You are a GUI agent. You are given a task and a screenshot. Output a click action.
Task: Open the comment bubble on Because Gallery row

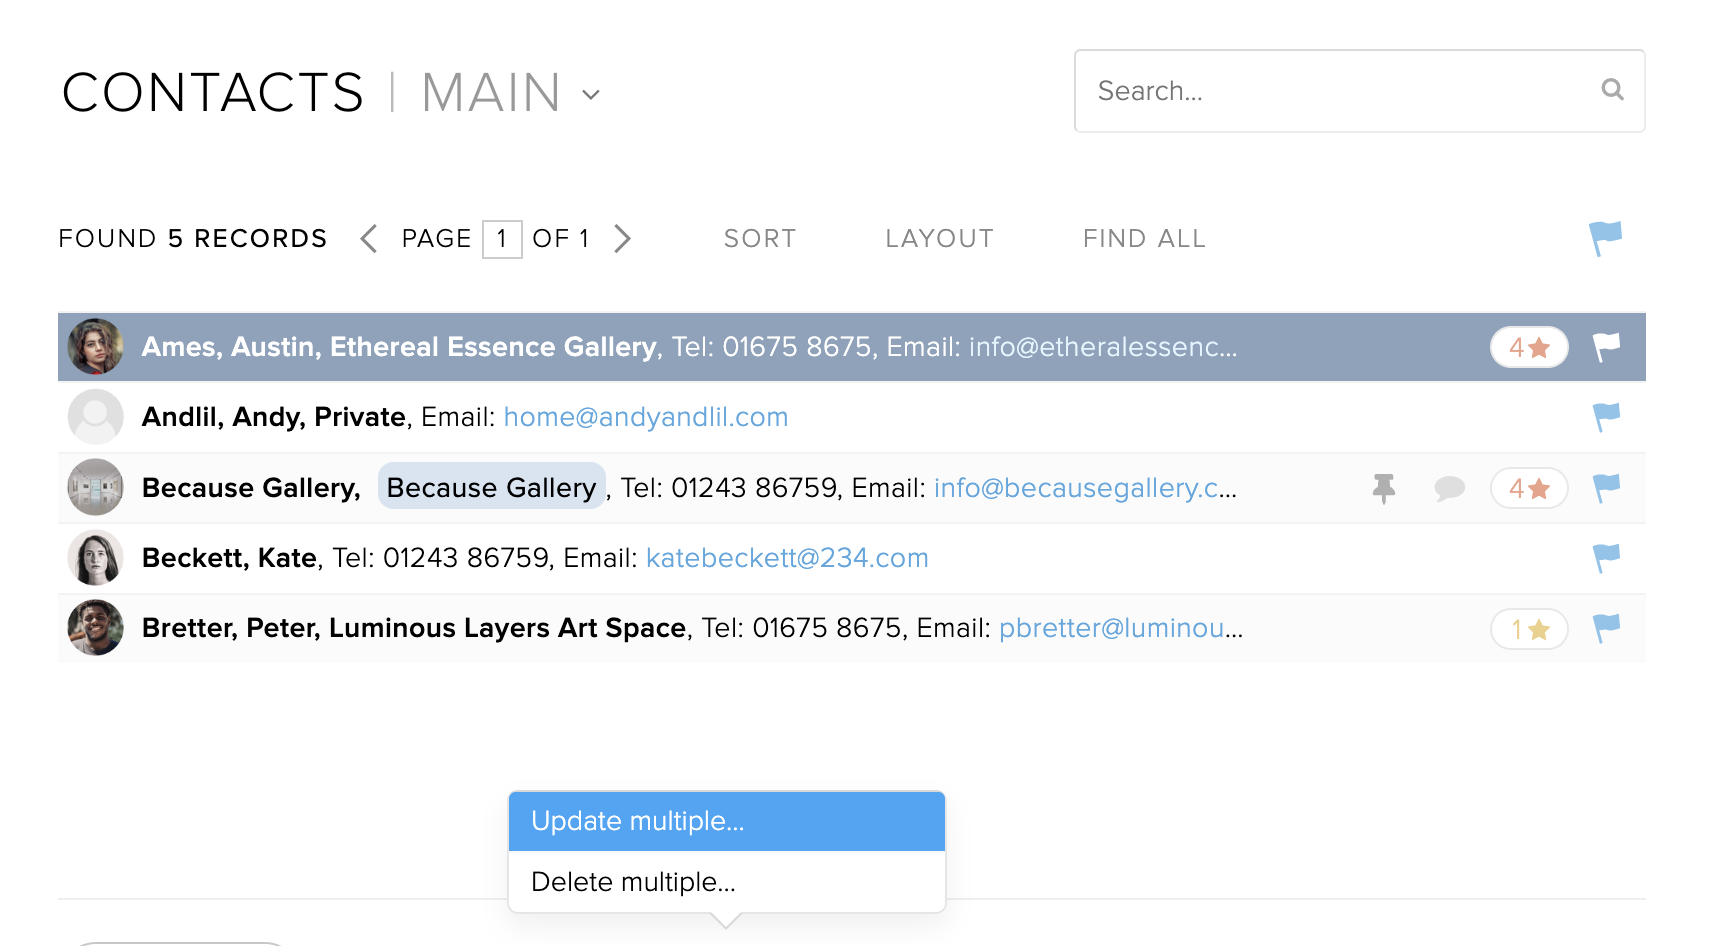(1449, 488)
